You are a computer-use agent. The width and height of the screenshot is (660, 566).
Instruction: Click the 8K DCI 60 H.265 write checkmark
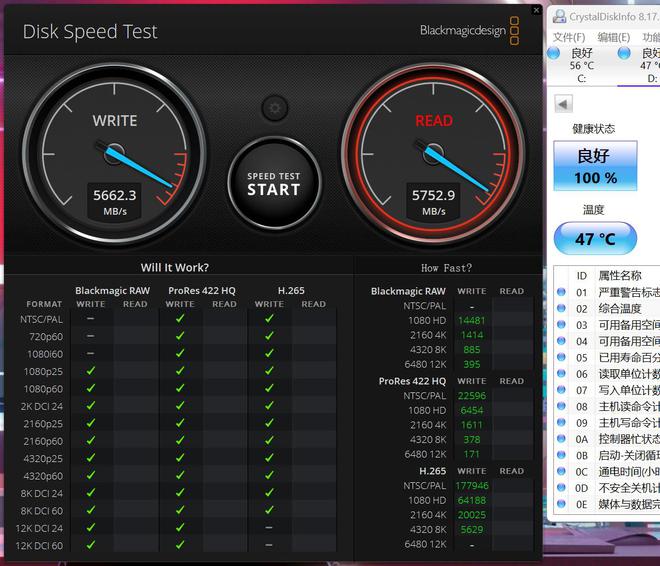pos(269,510)
